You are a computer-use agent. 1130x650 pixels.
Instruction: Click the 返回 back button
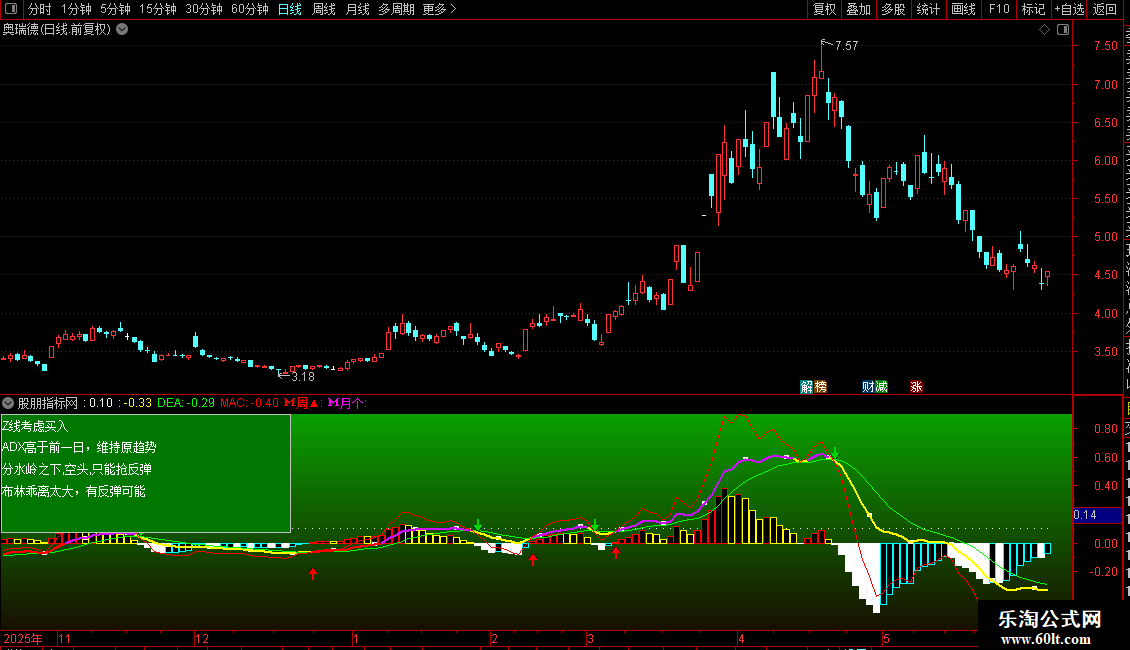pyautogui.click(x=1104, y=9)
